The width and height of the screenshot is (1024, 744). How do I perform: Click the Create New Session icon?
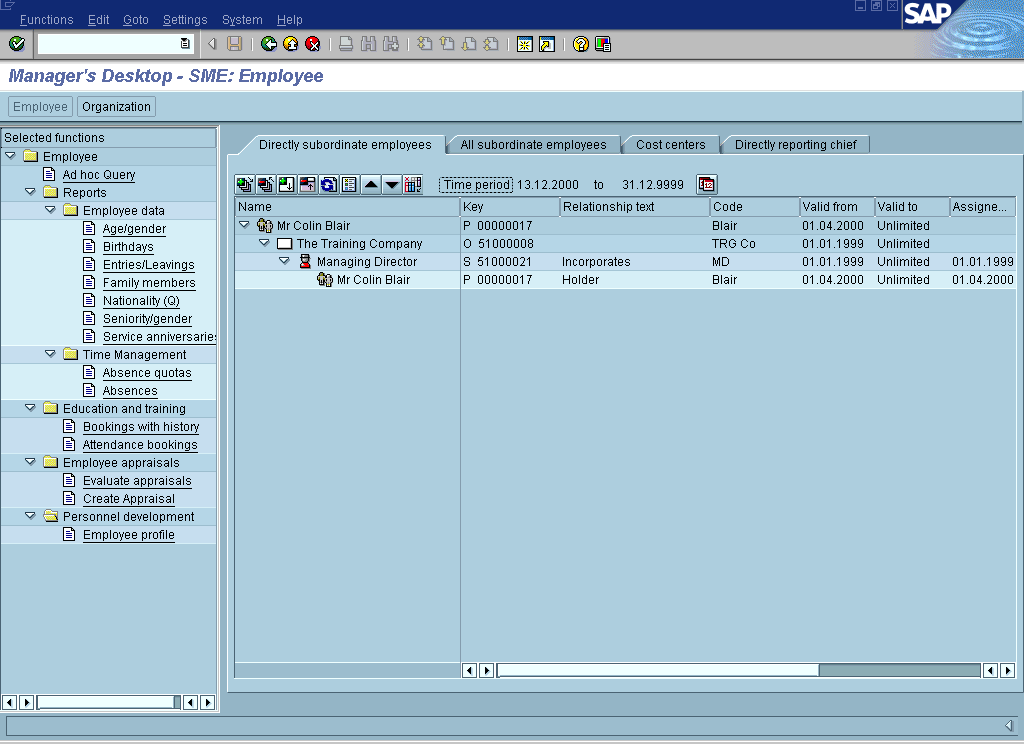coord(524,44)
